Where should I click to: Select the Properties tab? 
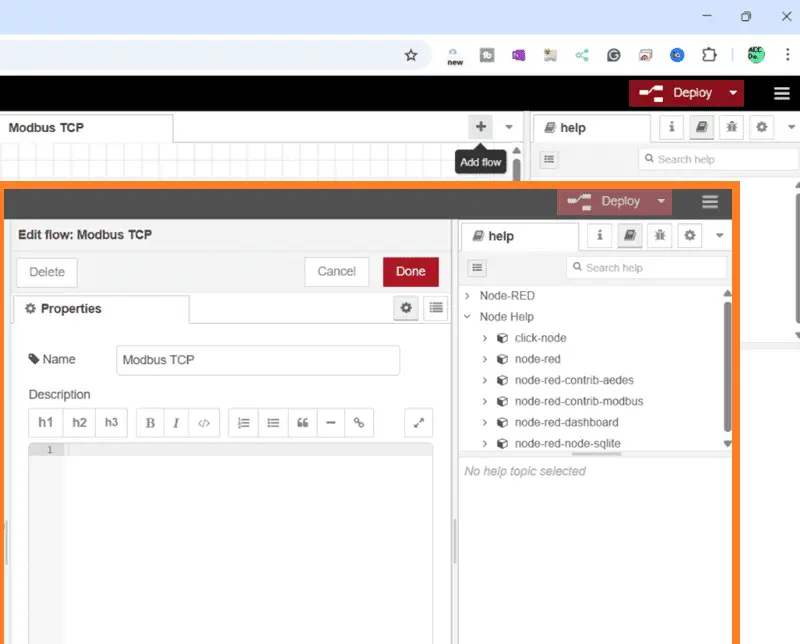pos(101,309)
